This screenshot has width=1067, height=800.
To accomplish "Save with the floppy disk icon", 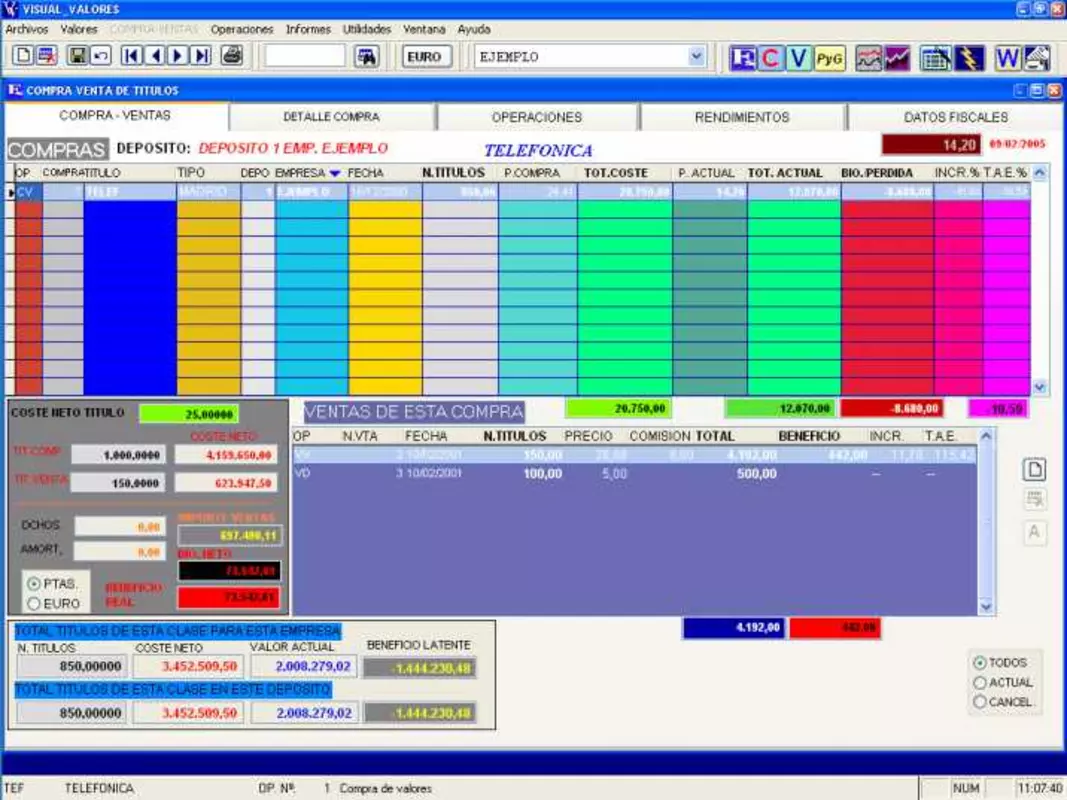I will coord(77,56).
